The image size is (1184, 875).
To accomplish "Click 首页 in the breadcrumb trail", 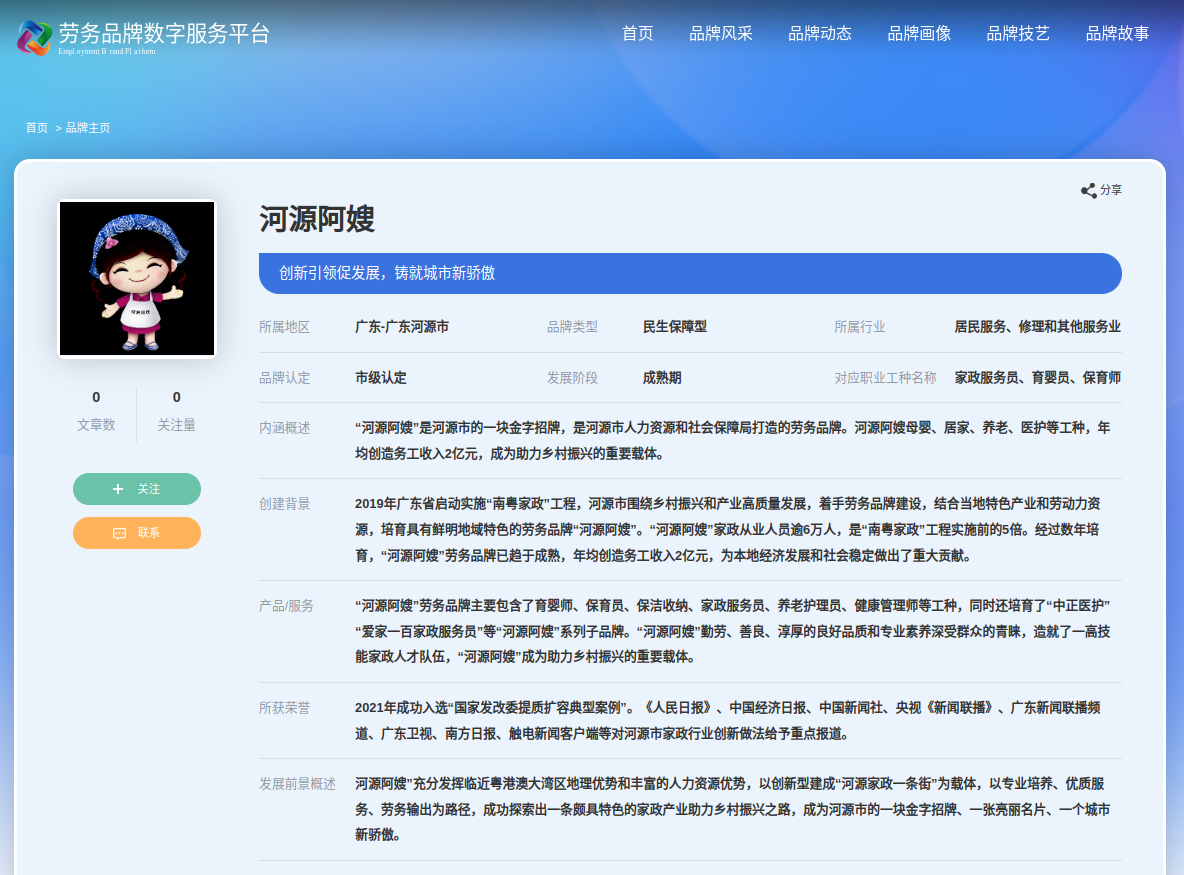I will pyautogui.click(x=37, y=127).
